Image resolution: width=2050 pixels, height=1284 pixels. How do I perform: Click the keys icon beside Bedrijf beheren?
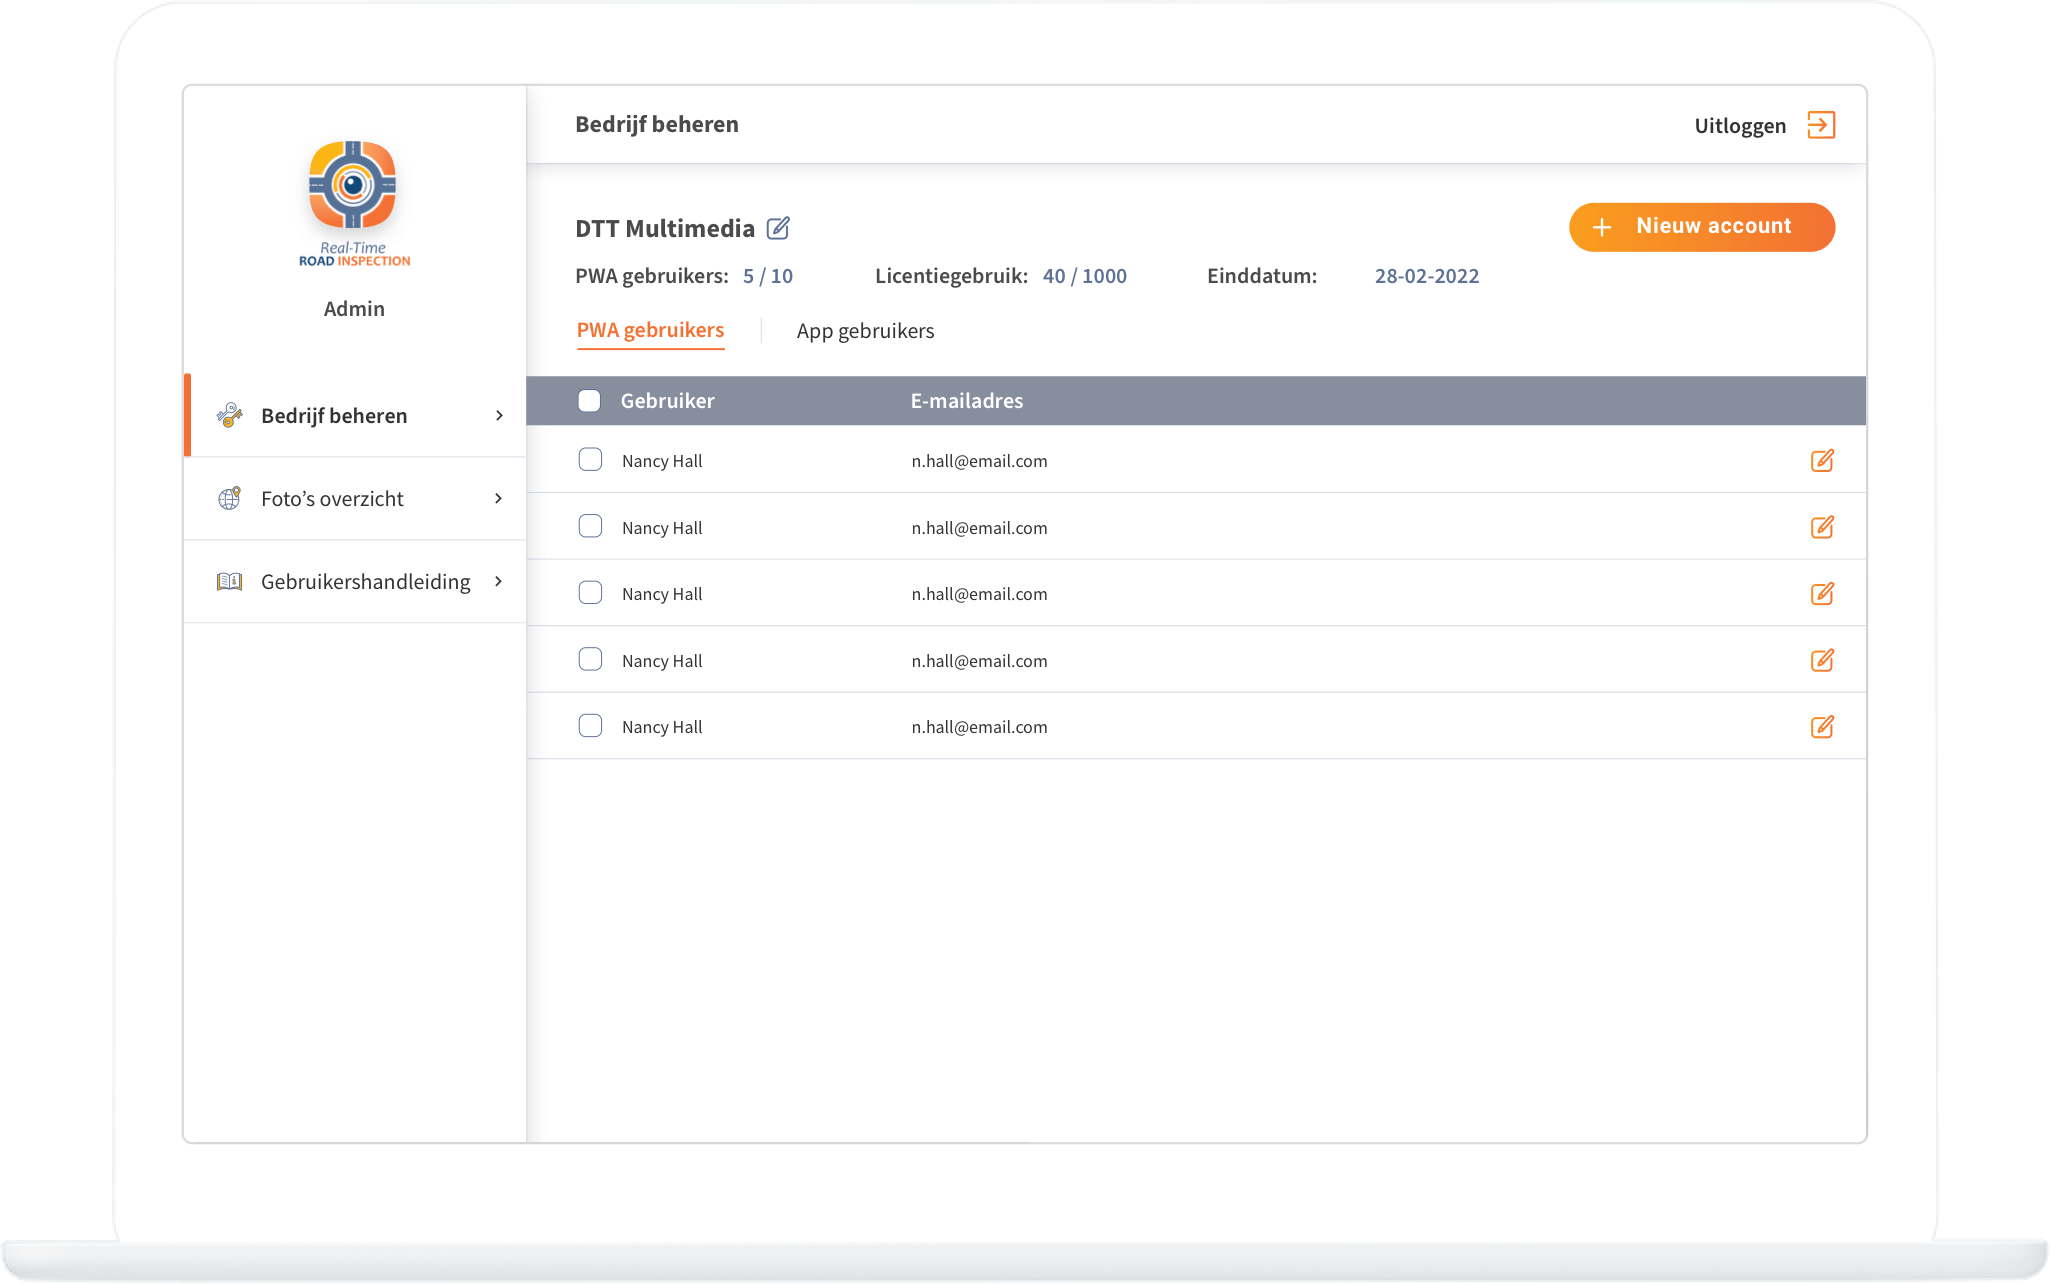(x=230, y=415)
